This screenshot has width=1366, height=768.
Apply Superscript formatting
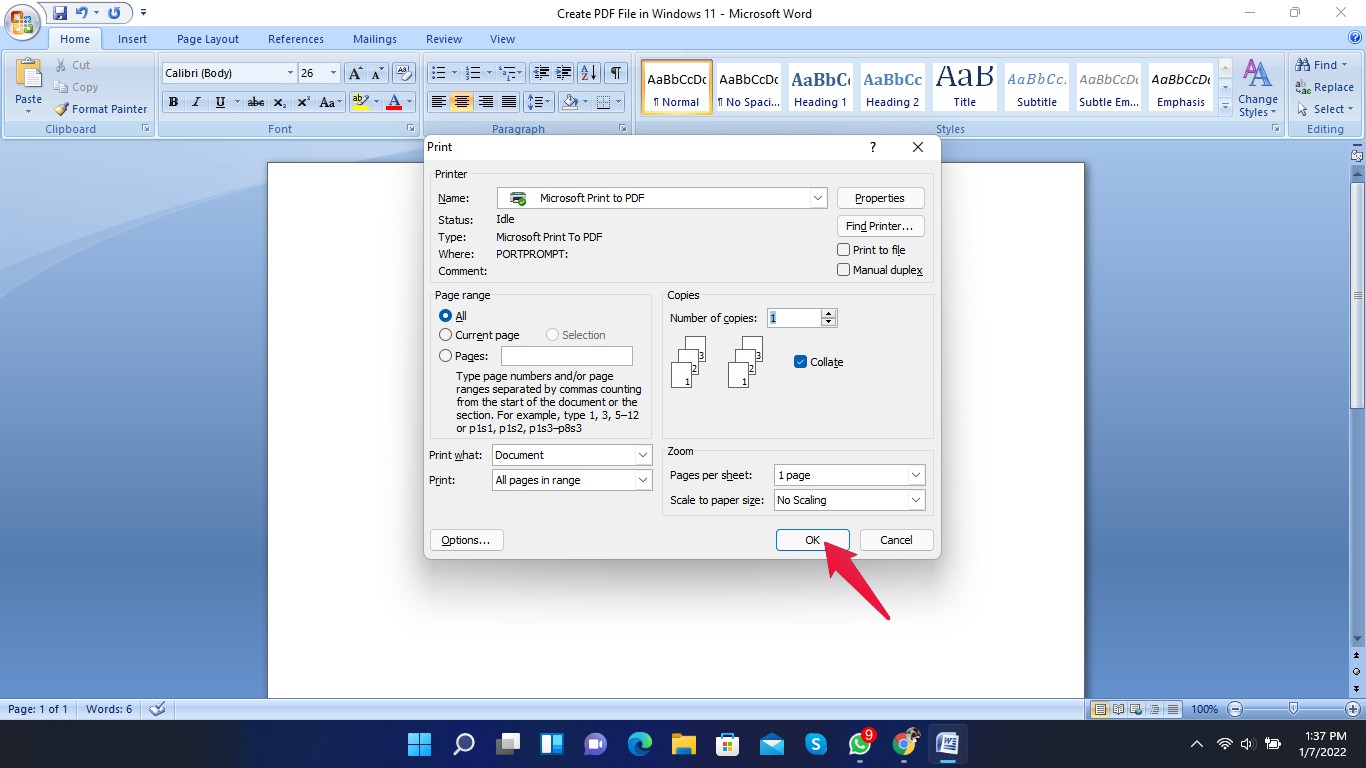click(303, 102)
